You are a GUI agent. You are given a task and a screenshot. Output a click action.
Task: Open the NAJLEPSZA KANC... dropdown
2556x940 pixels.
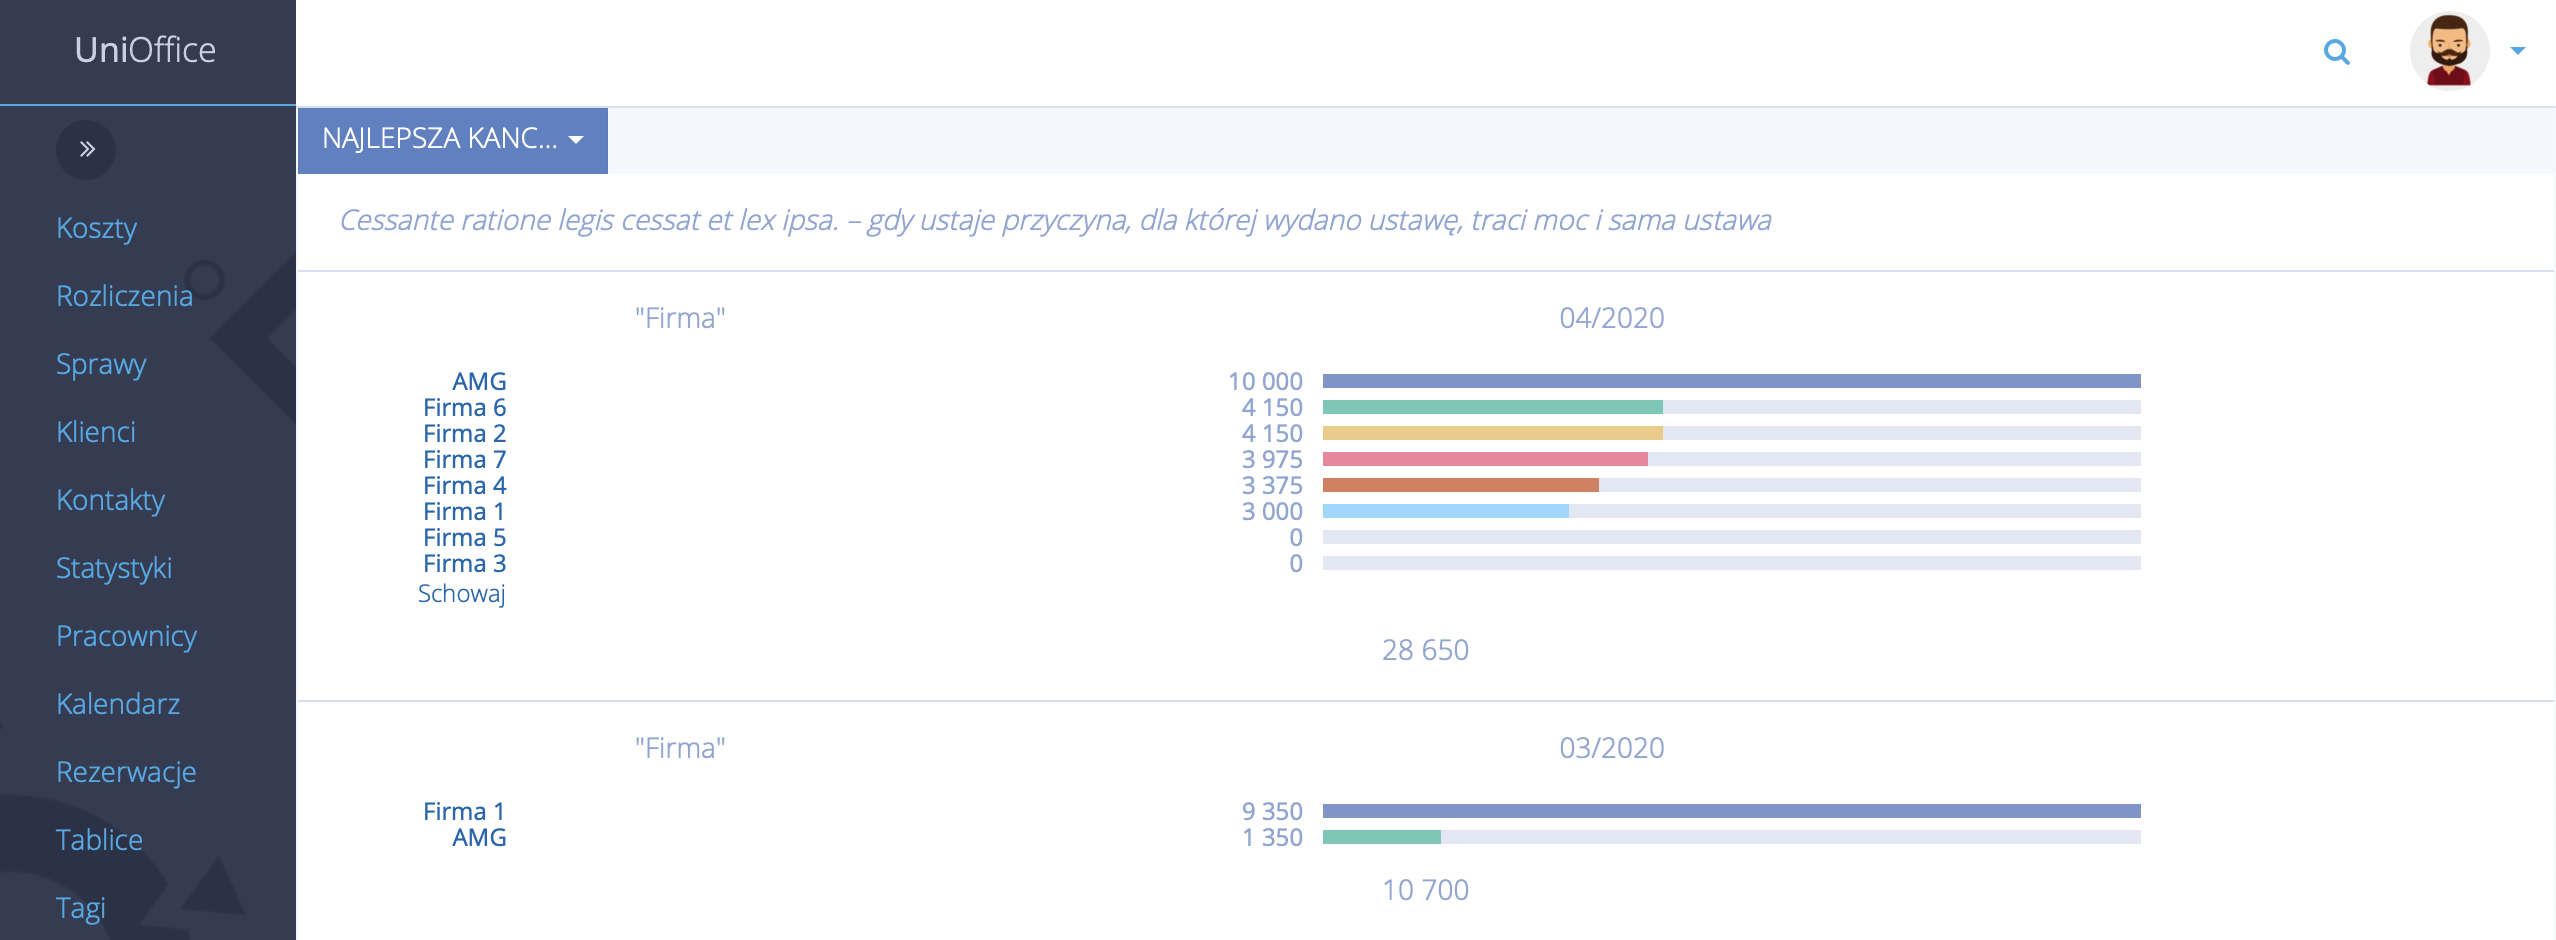coord(452,140)
